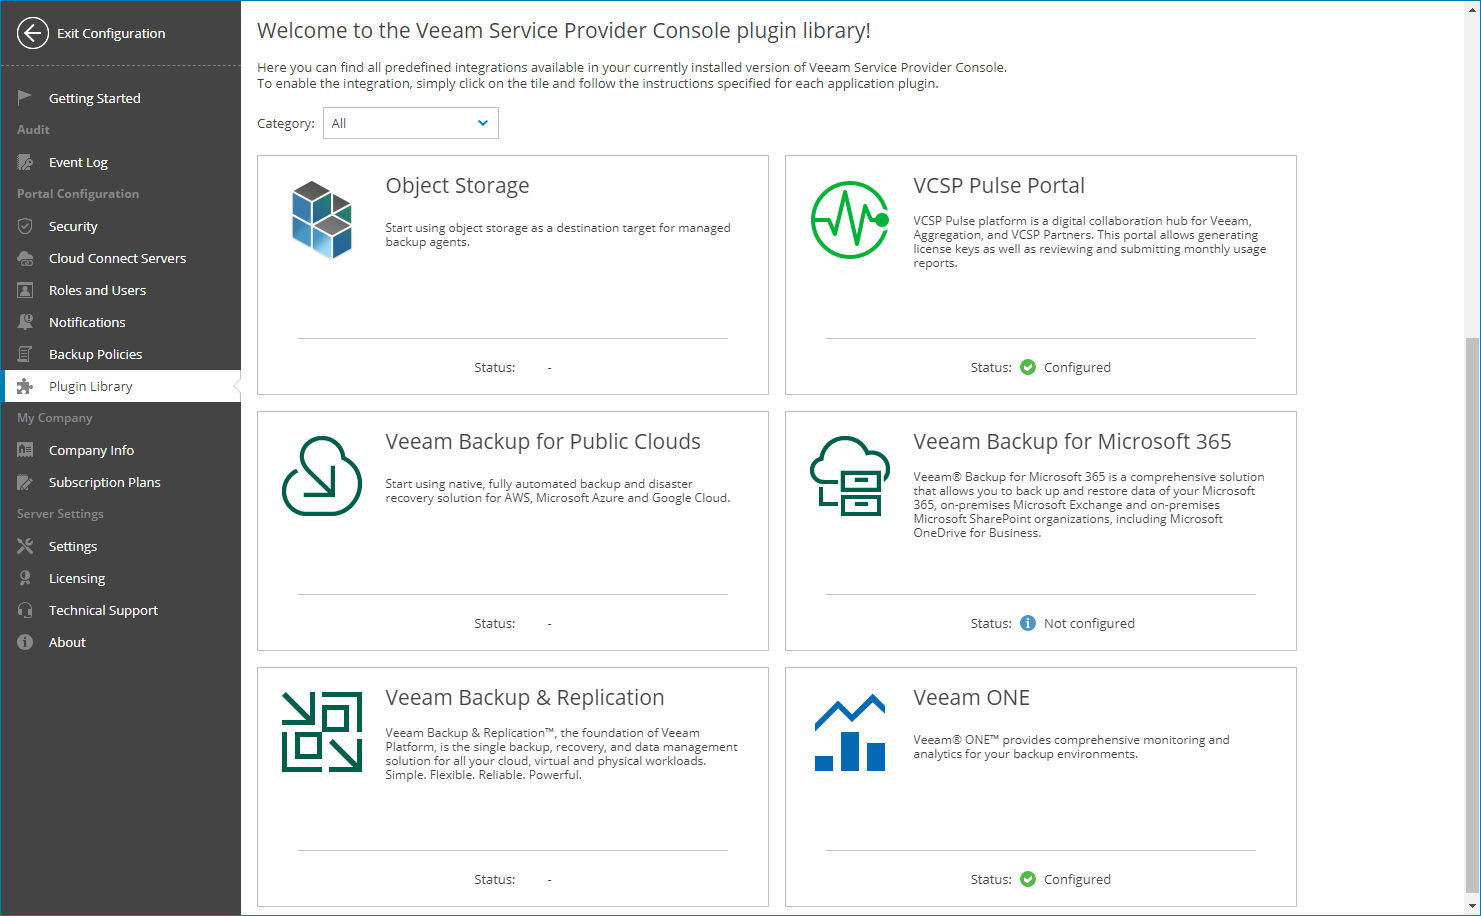Select Plugin Library in sidebar
The image size is (1481, 916).
[x=120, y=386]
